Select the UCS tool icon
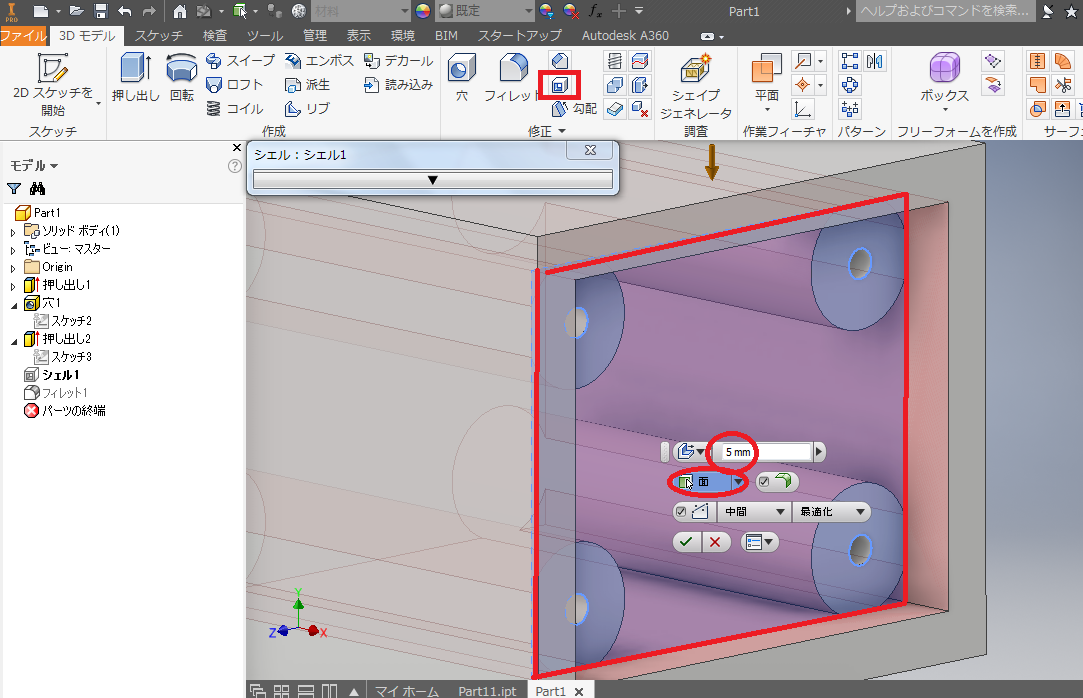This screenshot has width=1083, height=698. [x=803, y=109]
